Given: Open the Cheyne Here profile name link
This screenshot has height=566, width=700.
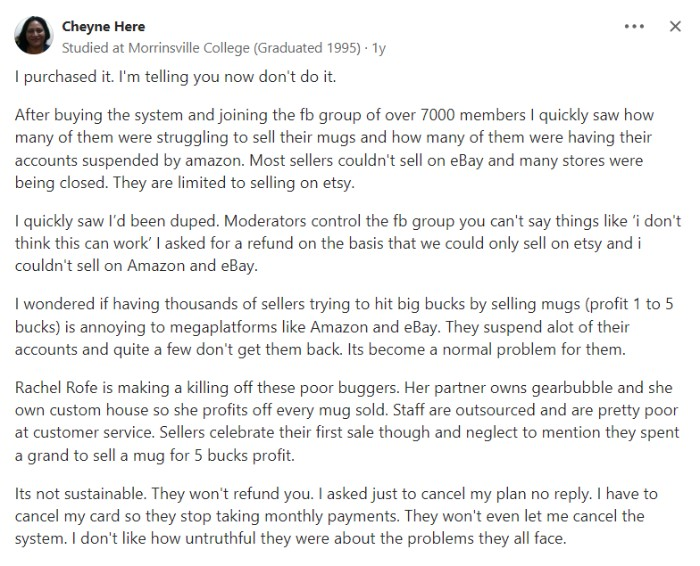Looking at the screenshot, I should pyautogui.click(x=104, y=26).
